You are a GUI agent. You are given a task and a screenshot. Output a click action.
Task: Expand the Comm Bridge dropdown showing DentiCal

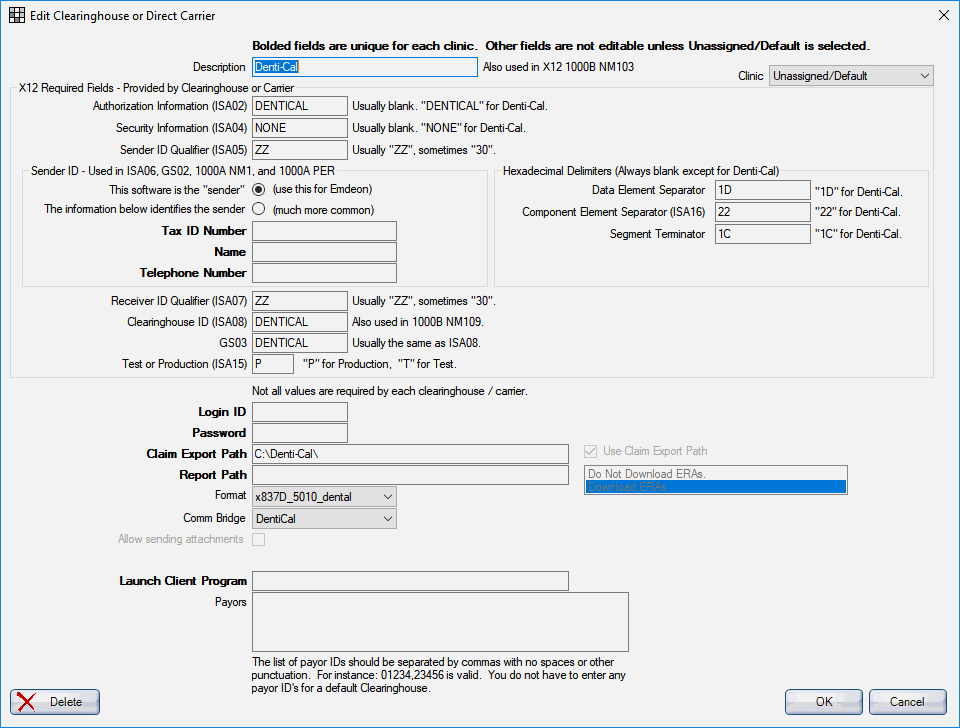tap(324, 519)
